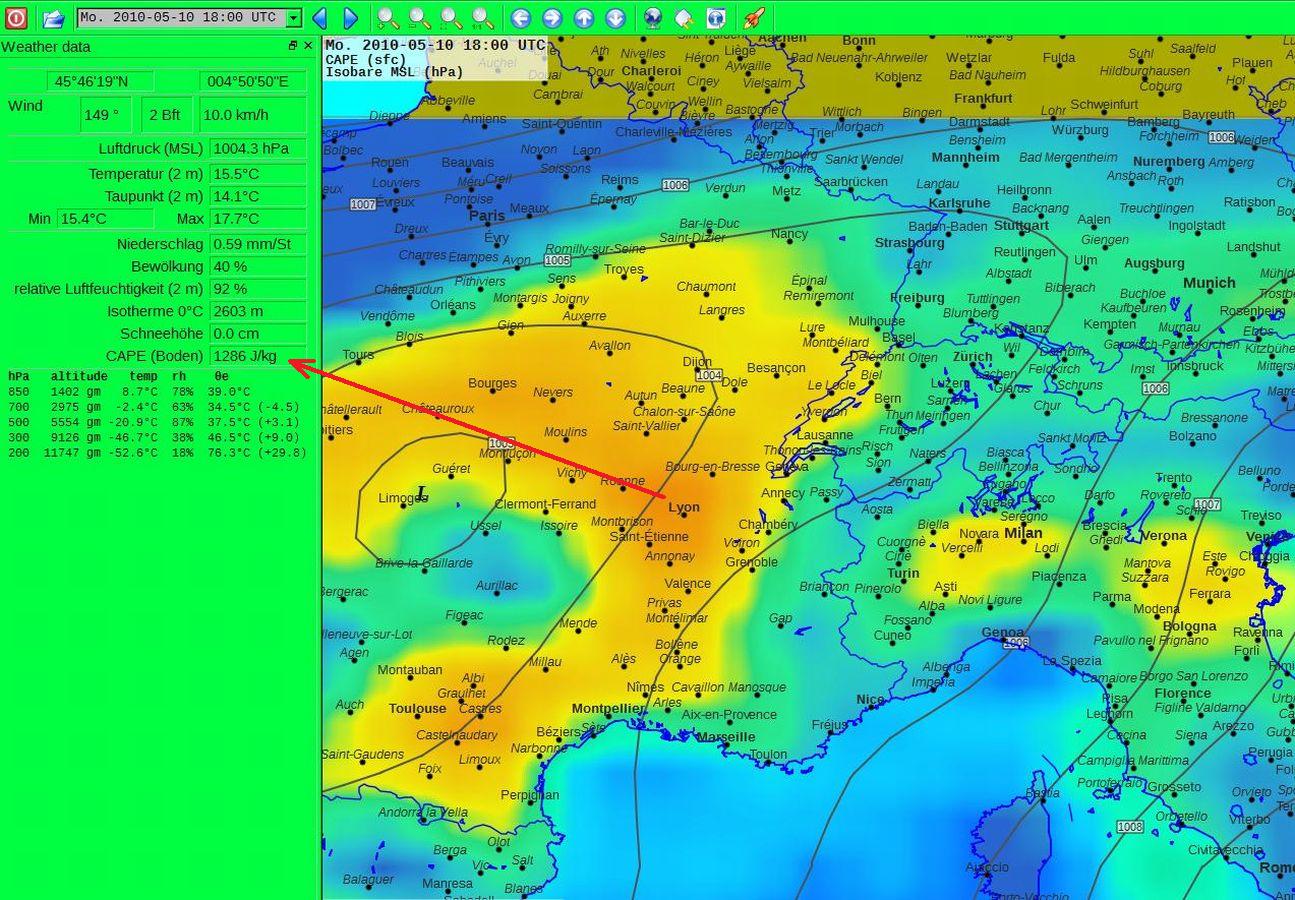This screenshot has width=1295, height=900.
Task: Float the Weather data panel
Action: tap(293, 46)
